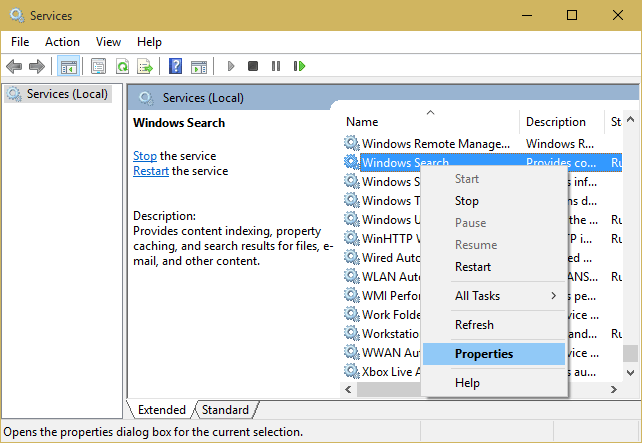The height and width of the screenshot is (443, 642).
Task: Open the Action menu
Action: pyautogui.click(x=62, y=42)
